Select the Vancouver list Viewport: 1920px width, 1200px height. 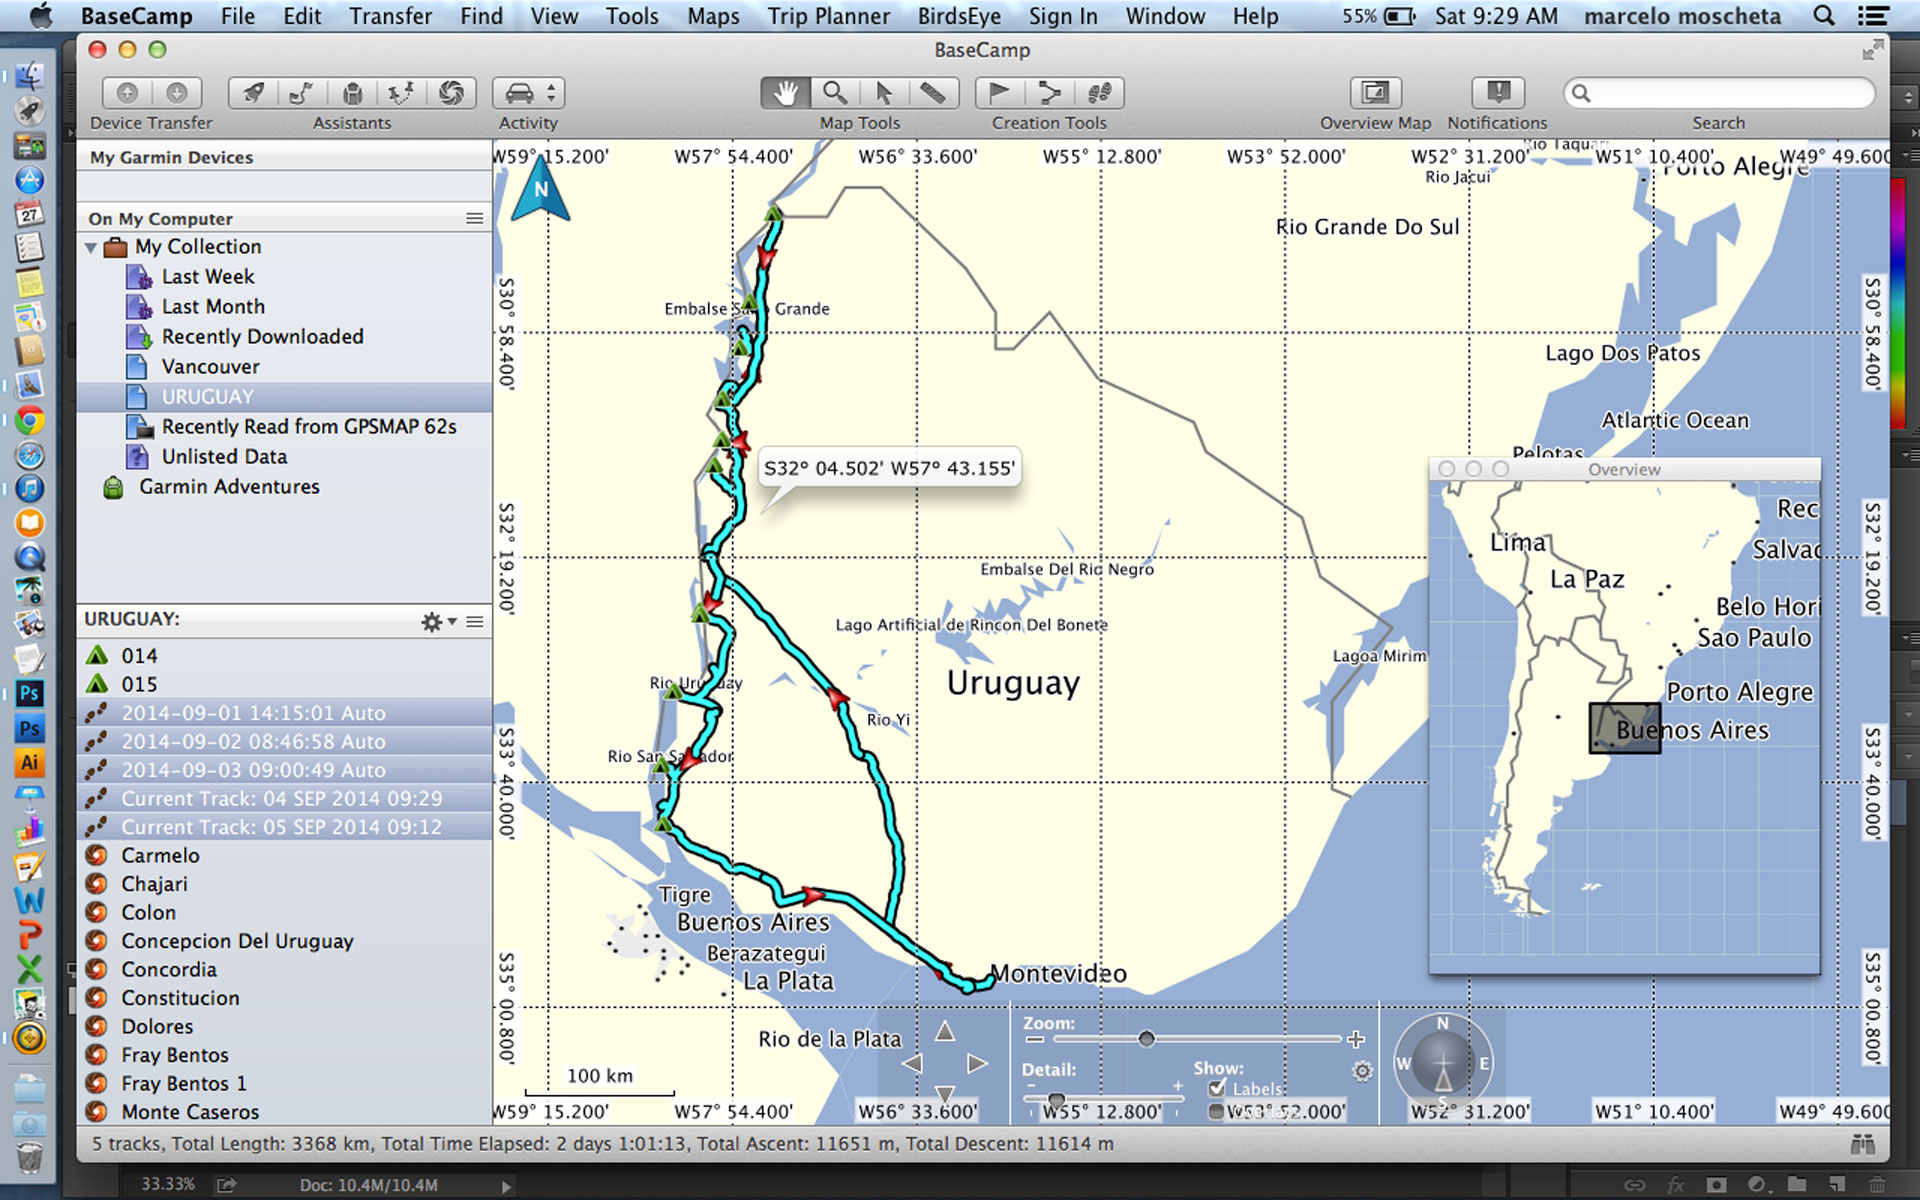point(210,367)
